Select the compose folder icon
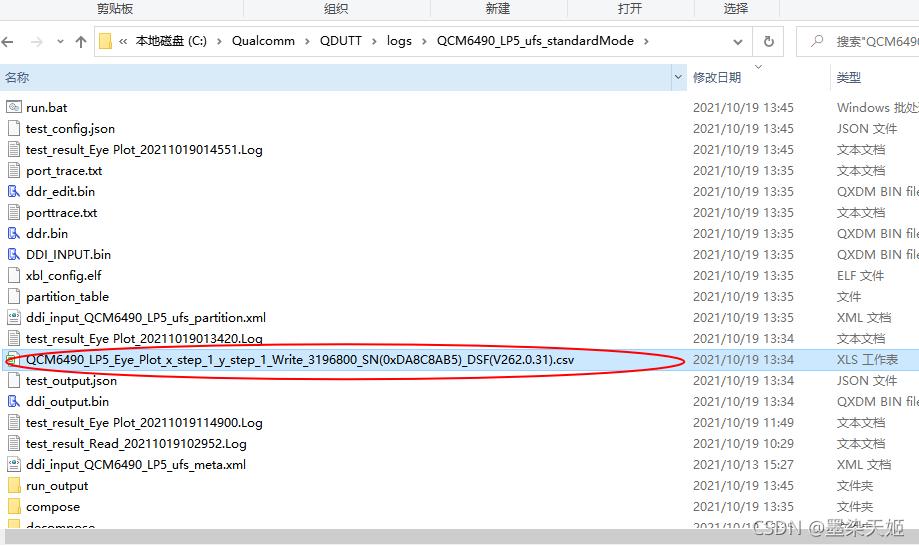The image size is (919, 546). (14, 506)
